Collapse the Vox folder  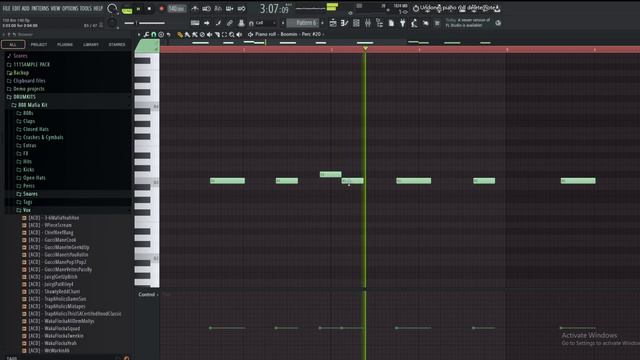pyautogui.click(x=27, y=210)
